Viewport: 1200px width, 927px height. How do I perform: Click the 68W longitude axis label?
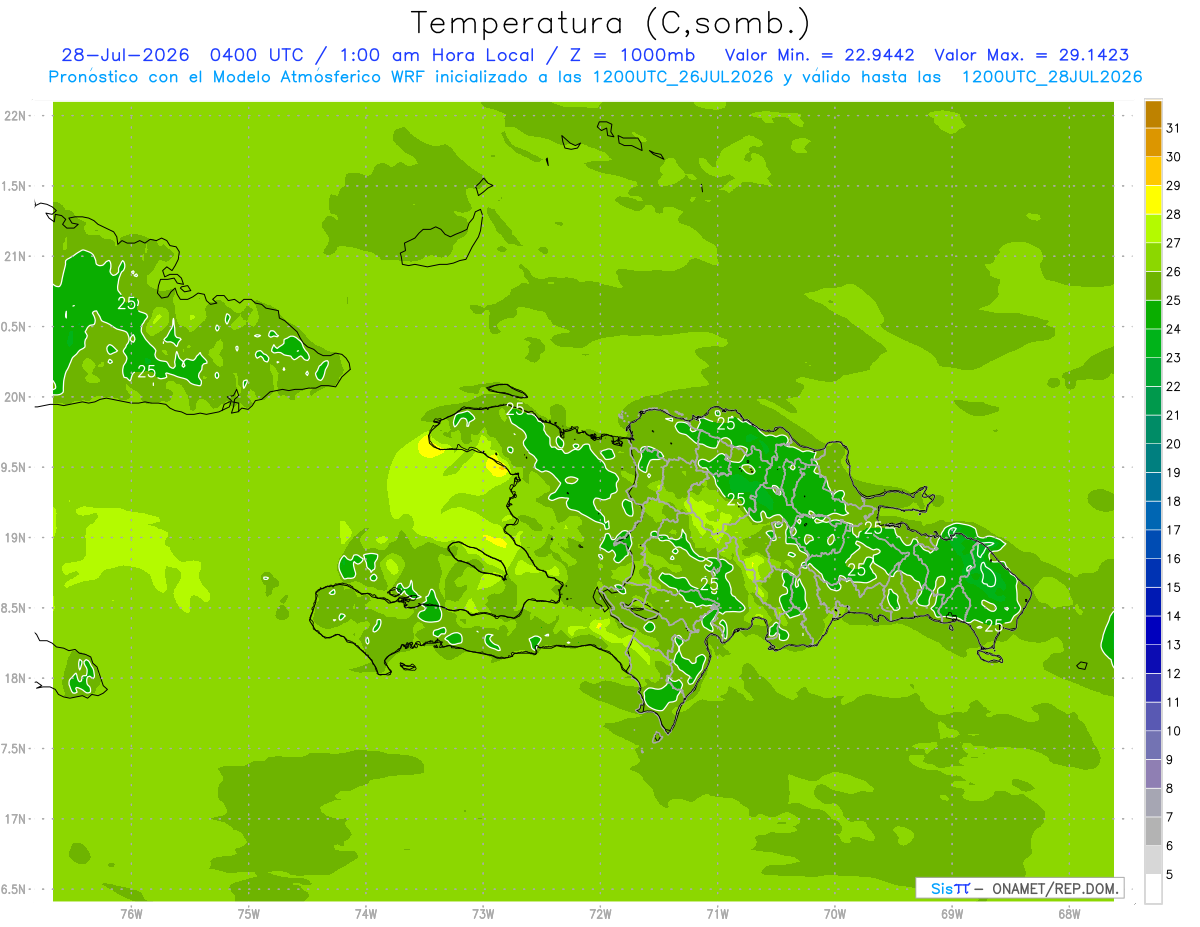pos(1068,913)
